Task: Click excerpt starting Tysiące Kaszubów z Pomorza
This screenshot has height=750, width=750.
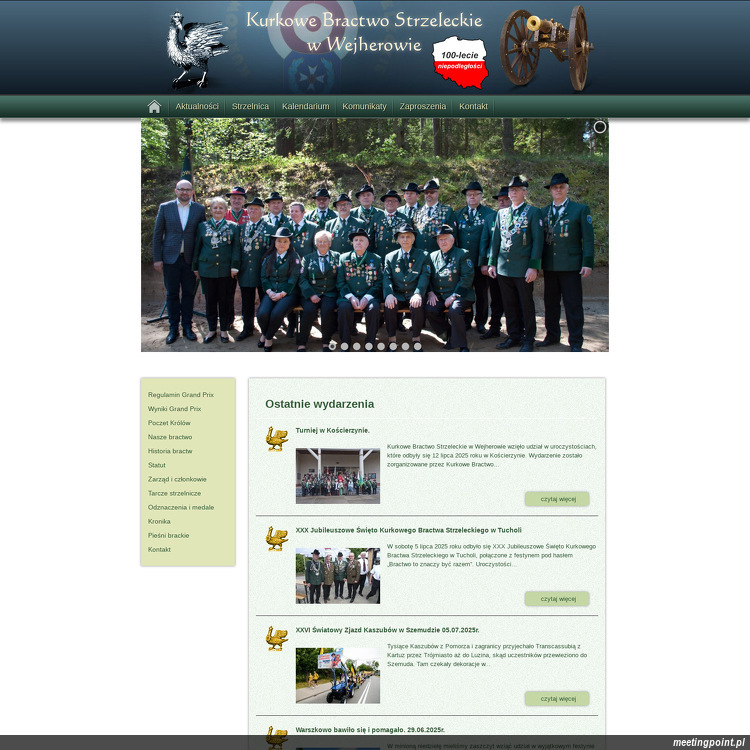Action: tap(487, 655)
